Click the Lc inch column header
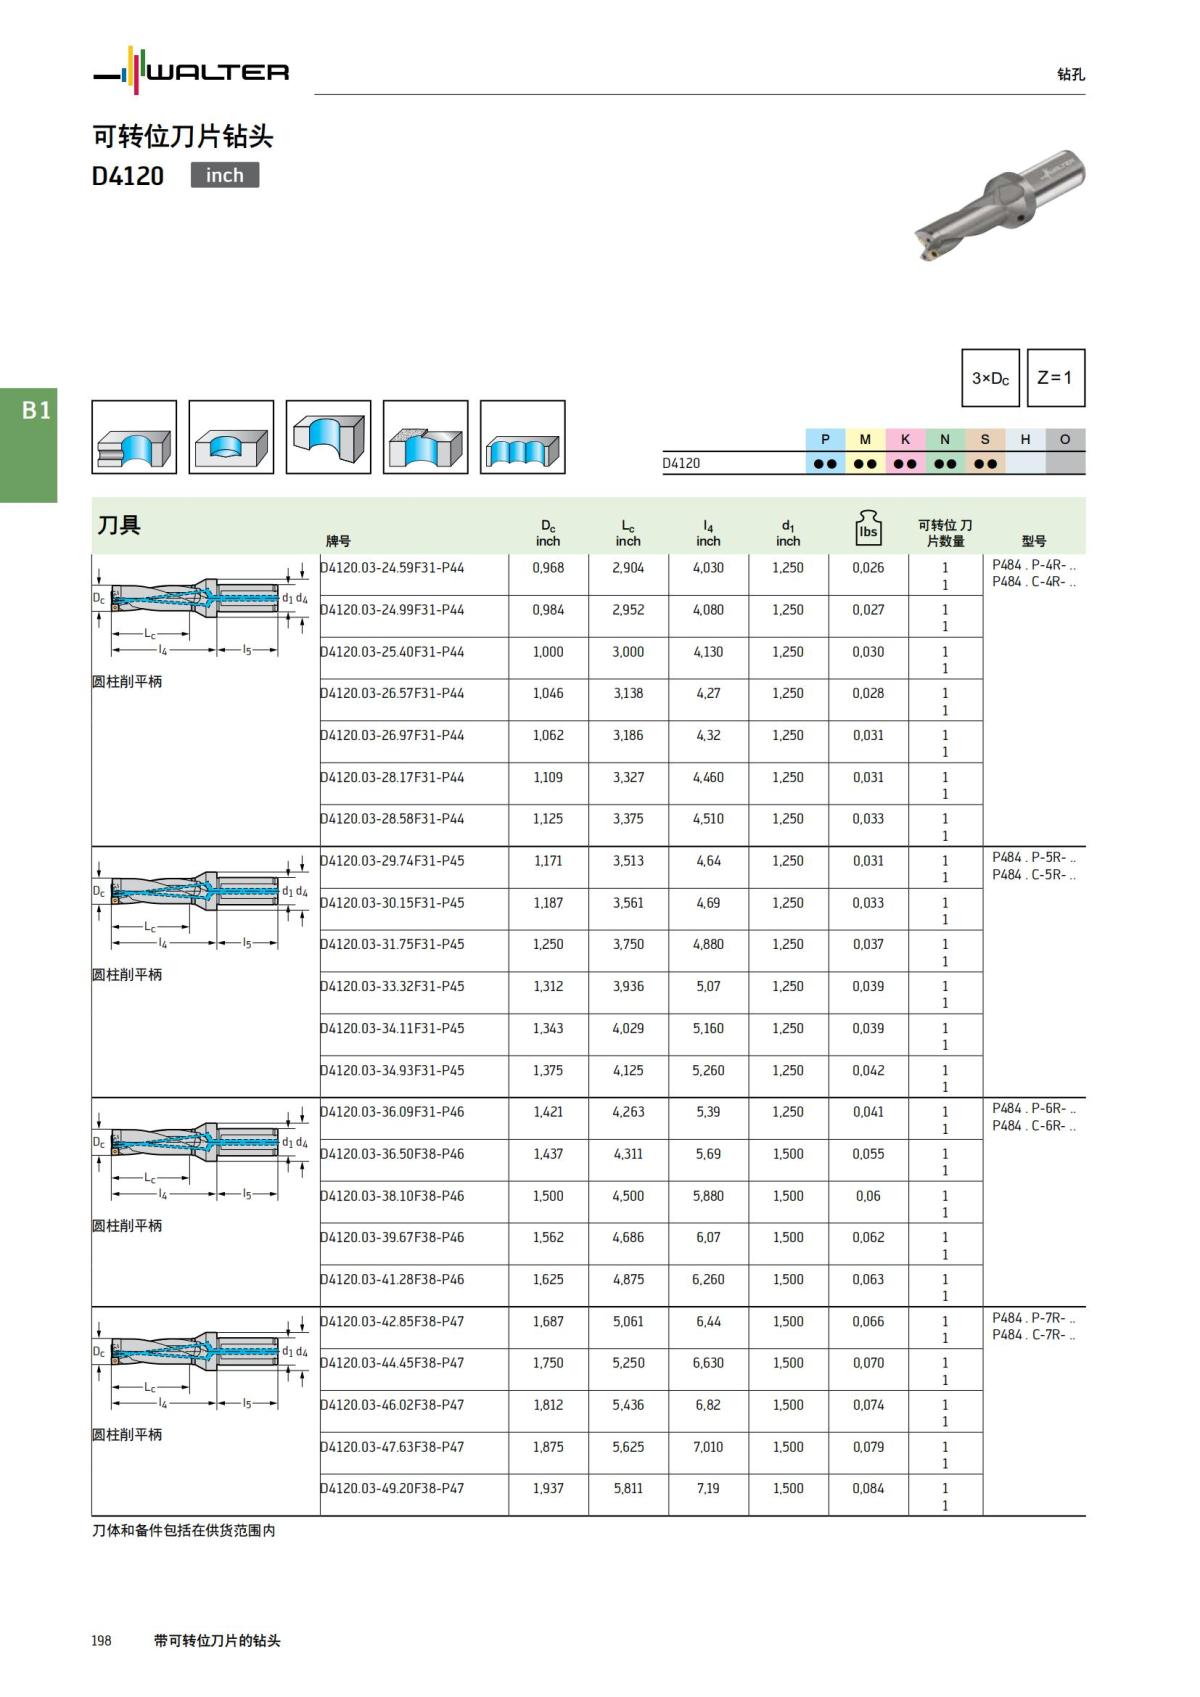The image size is (1200, 1697). pos(628,533)
